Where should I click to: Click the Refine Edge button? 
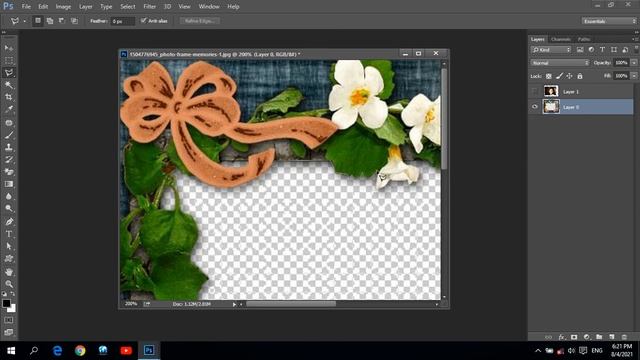pos(200,21)
